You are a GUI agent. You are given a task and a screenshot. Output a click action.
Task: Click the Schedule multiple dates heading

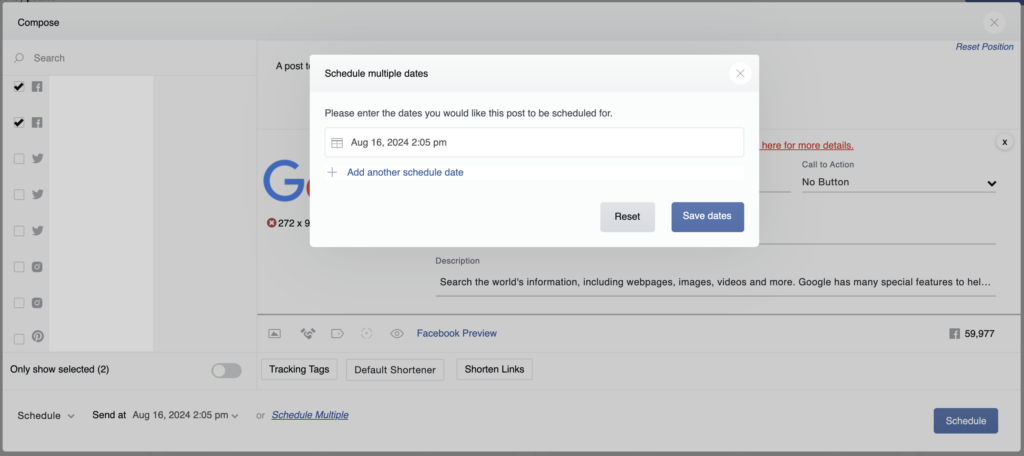[376, 73]
